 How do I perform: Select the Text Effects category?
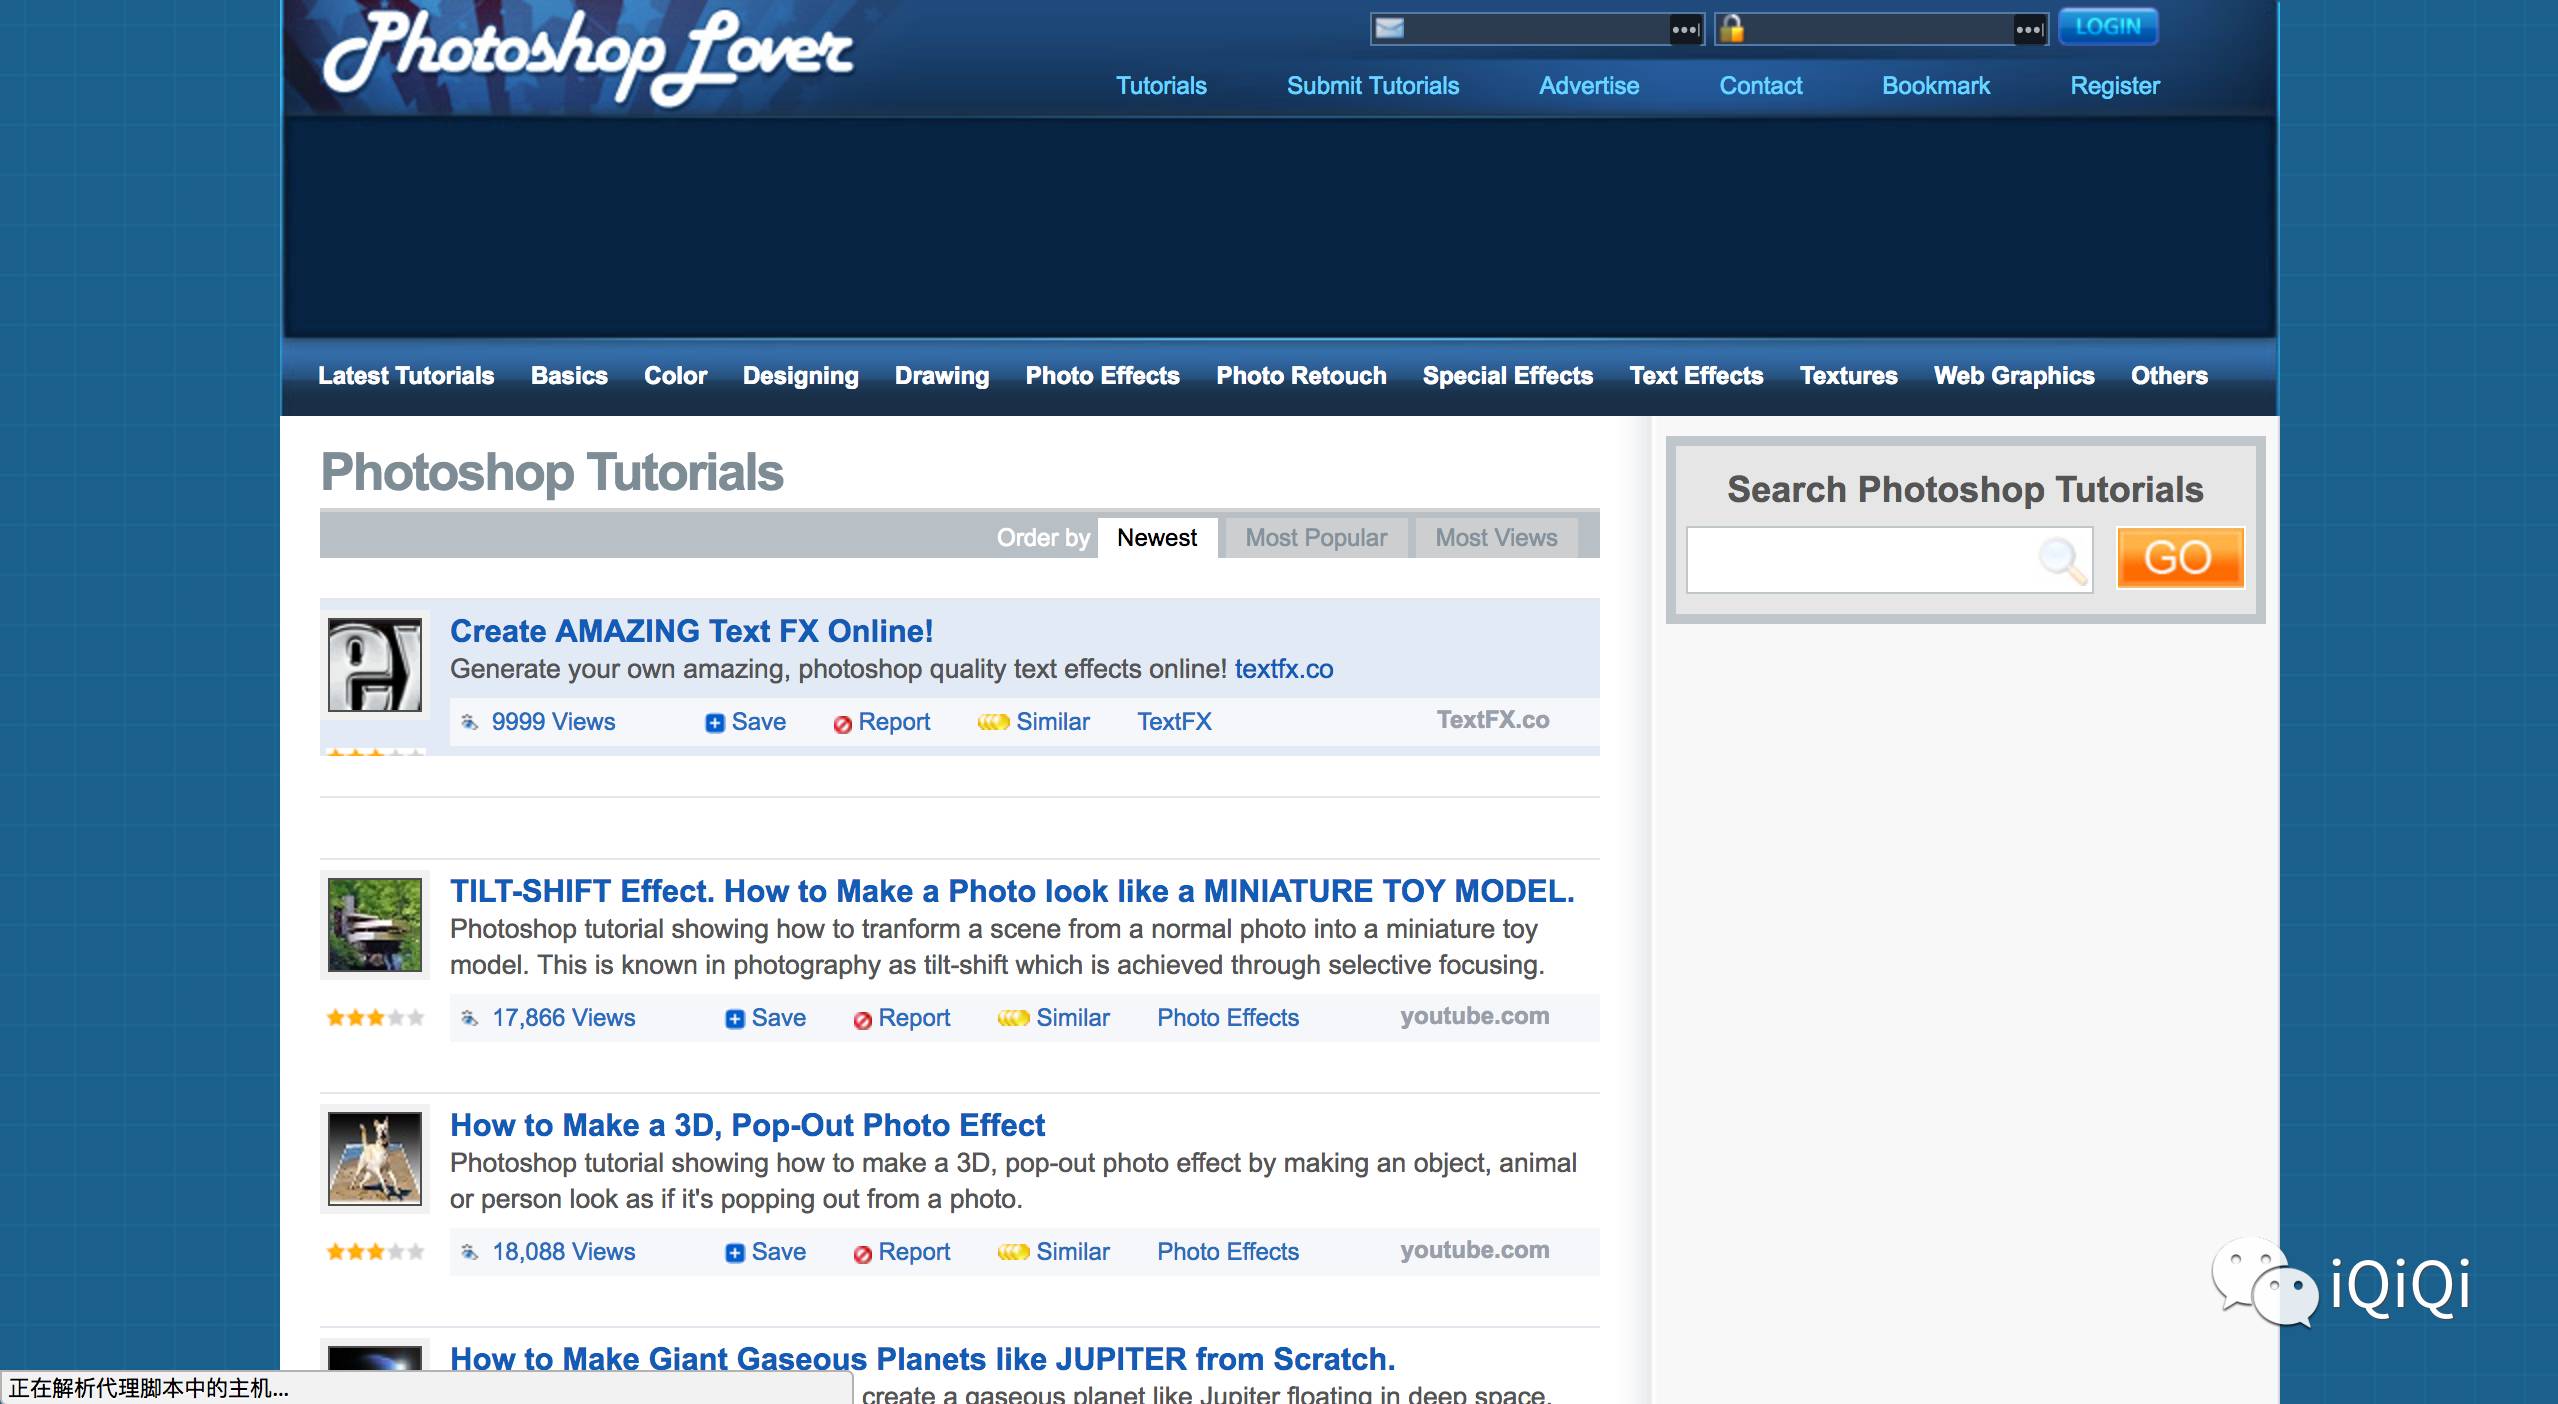point(1696,376)
